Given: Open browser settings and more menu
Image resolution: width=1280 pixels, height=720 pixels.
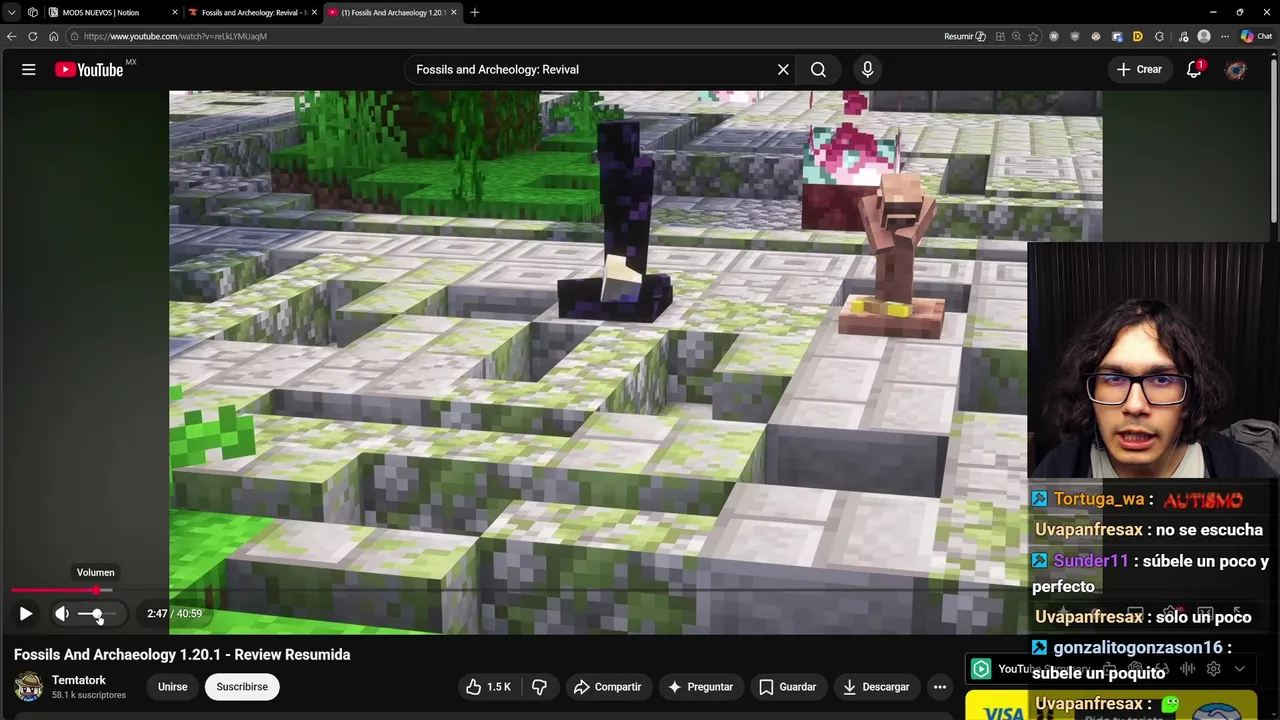Looking at the screenshot, I should tap(1225, 36).
